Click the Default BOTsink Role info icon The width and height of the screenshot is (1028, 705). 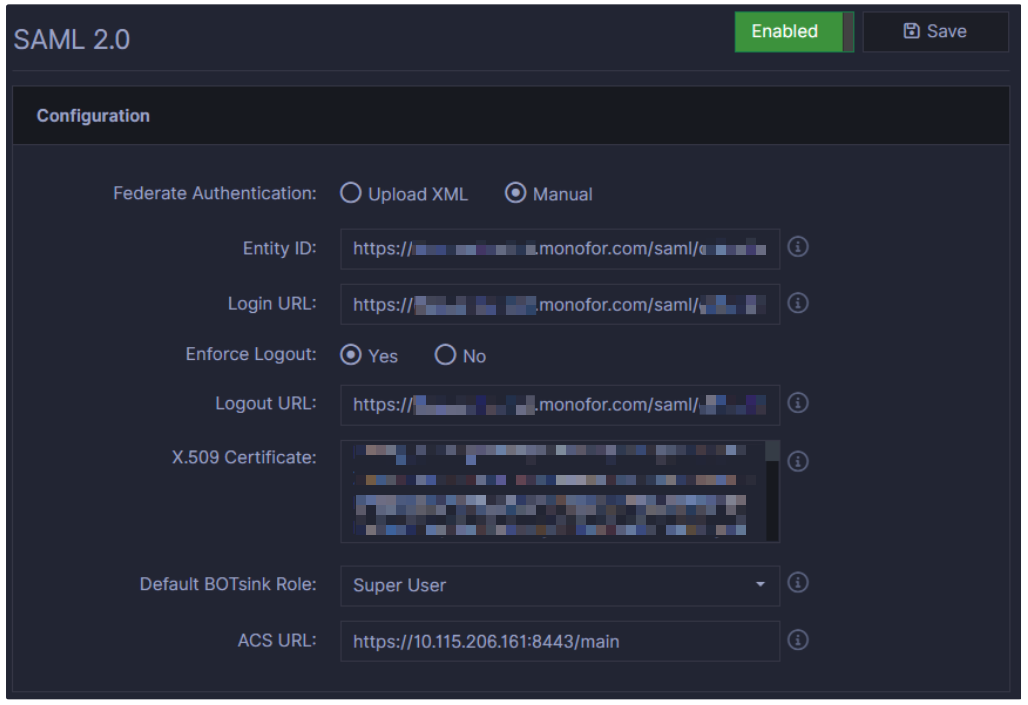(x=798, y=583)
